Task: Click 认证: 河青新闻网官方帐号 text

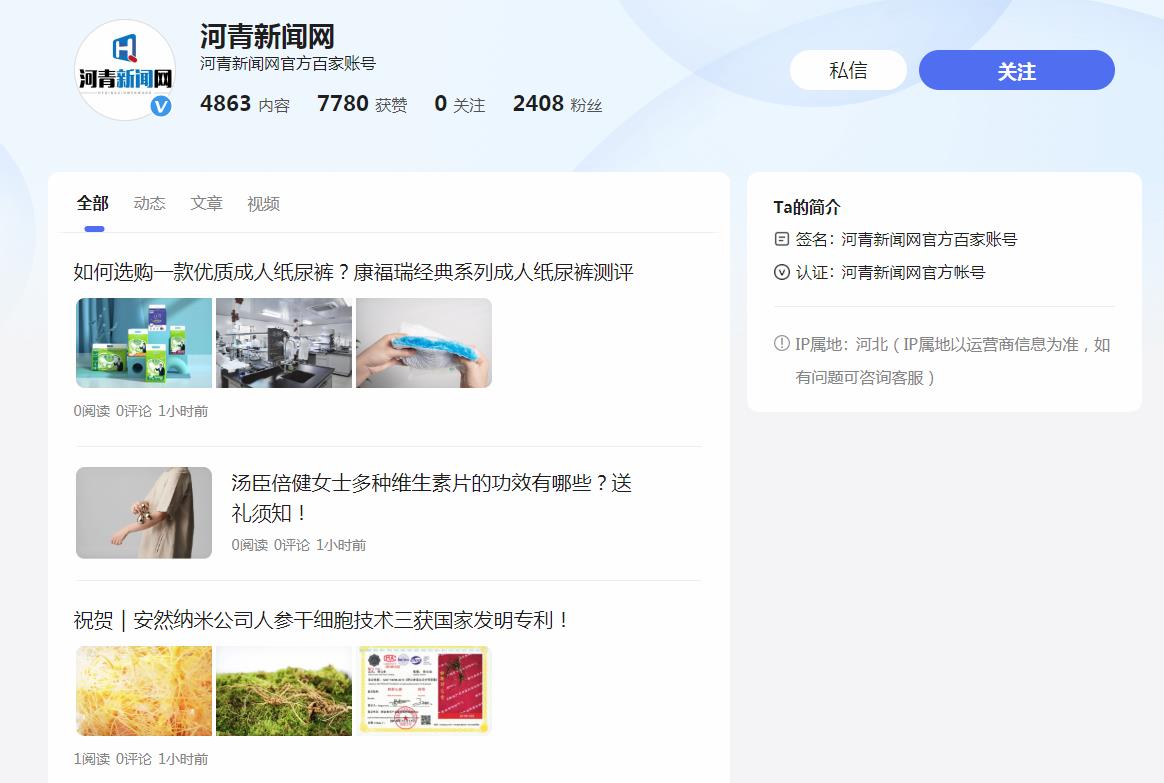Action: (x=890, y=272)
